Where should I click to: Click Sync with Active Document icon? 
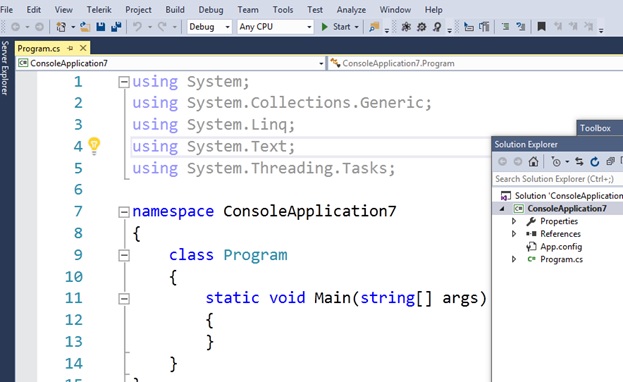tap(579, 161)
